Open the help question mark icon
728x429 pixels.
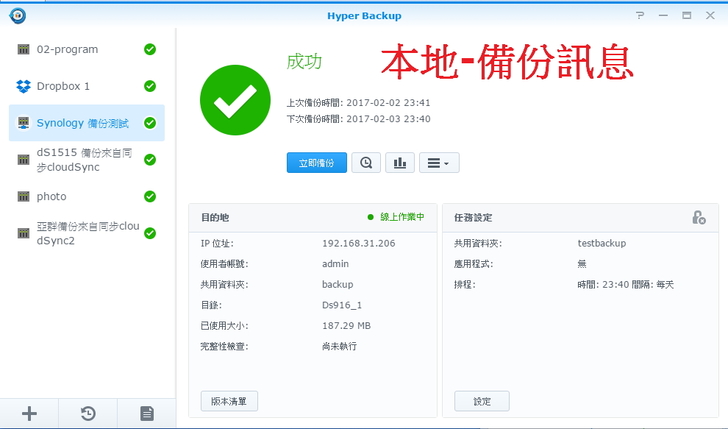pyautogui.click(x=640, y=15)
